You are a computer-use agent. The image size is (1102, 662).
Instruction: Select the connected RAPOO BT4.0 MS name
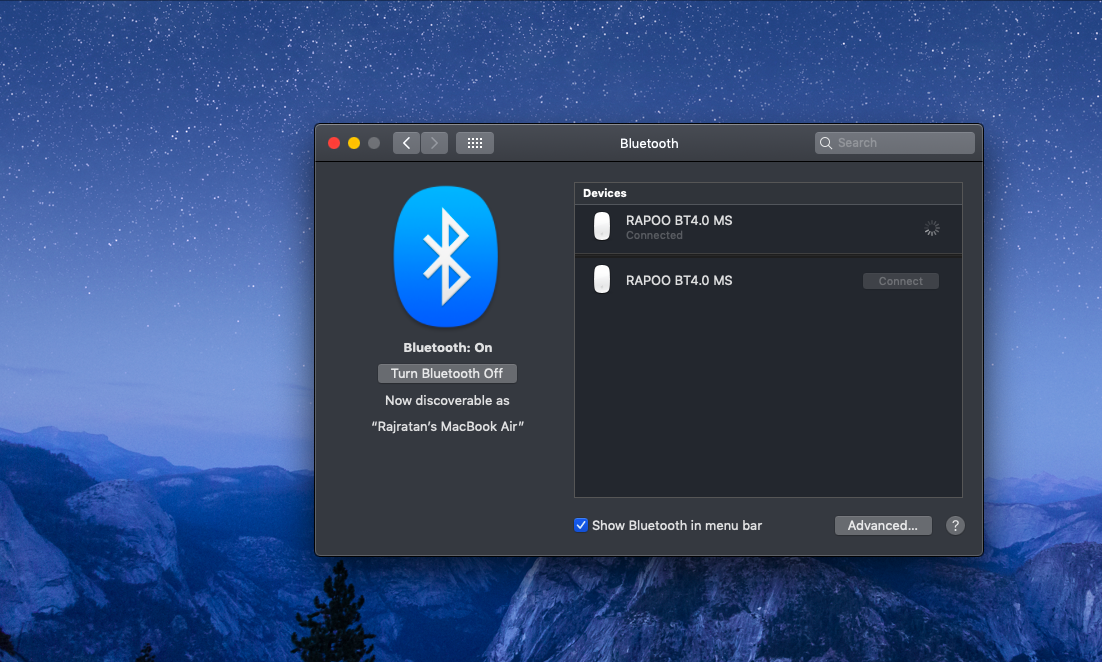tap(679, 221)
